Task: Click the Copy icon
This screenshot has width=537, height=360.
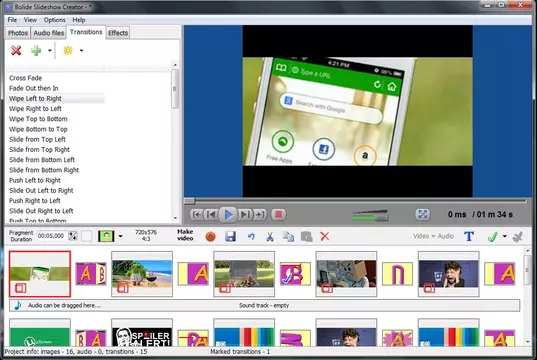Action: (288, 236)
